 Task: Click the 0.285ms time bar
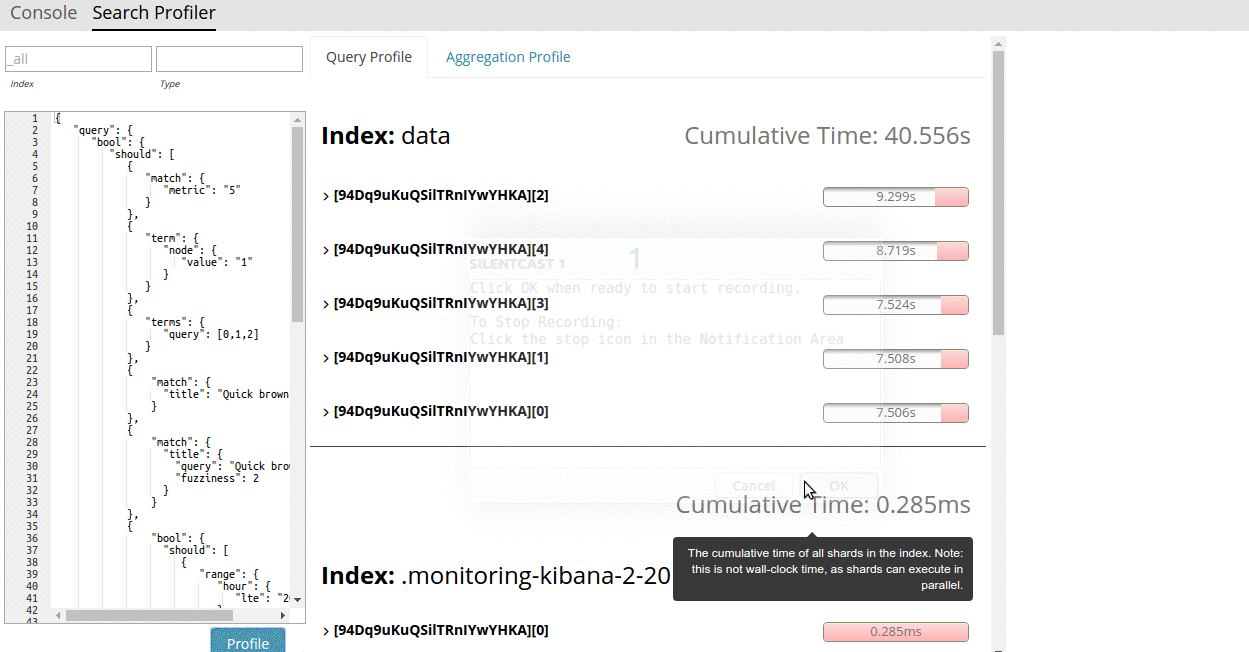[x=896, y=632]
